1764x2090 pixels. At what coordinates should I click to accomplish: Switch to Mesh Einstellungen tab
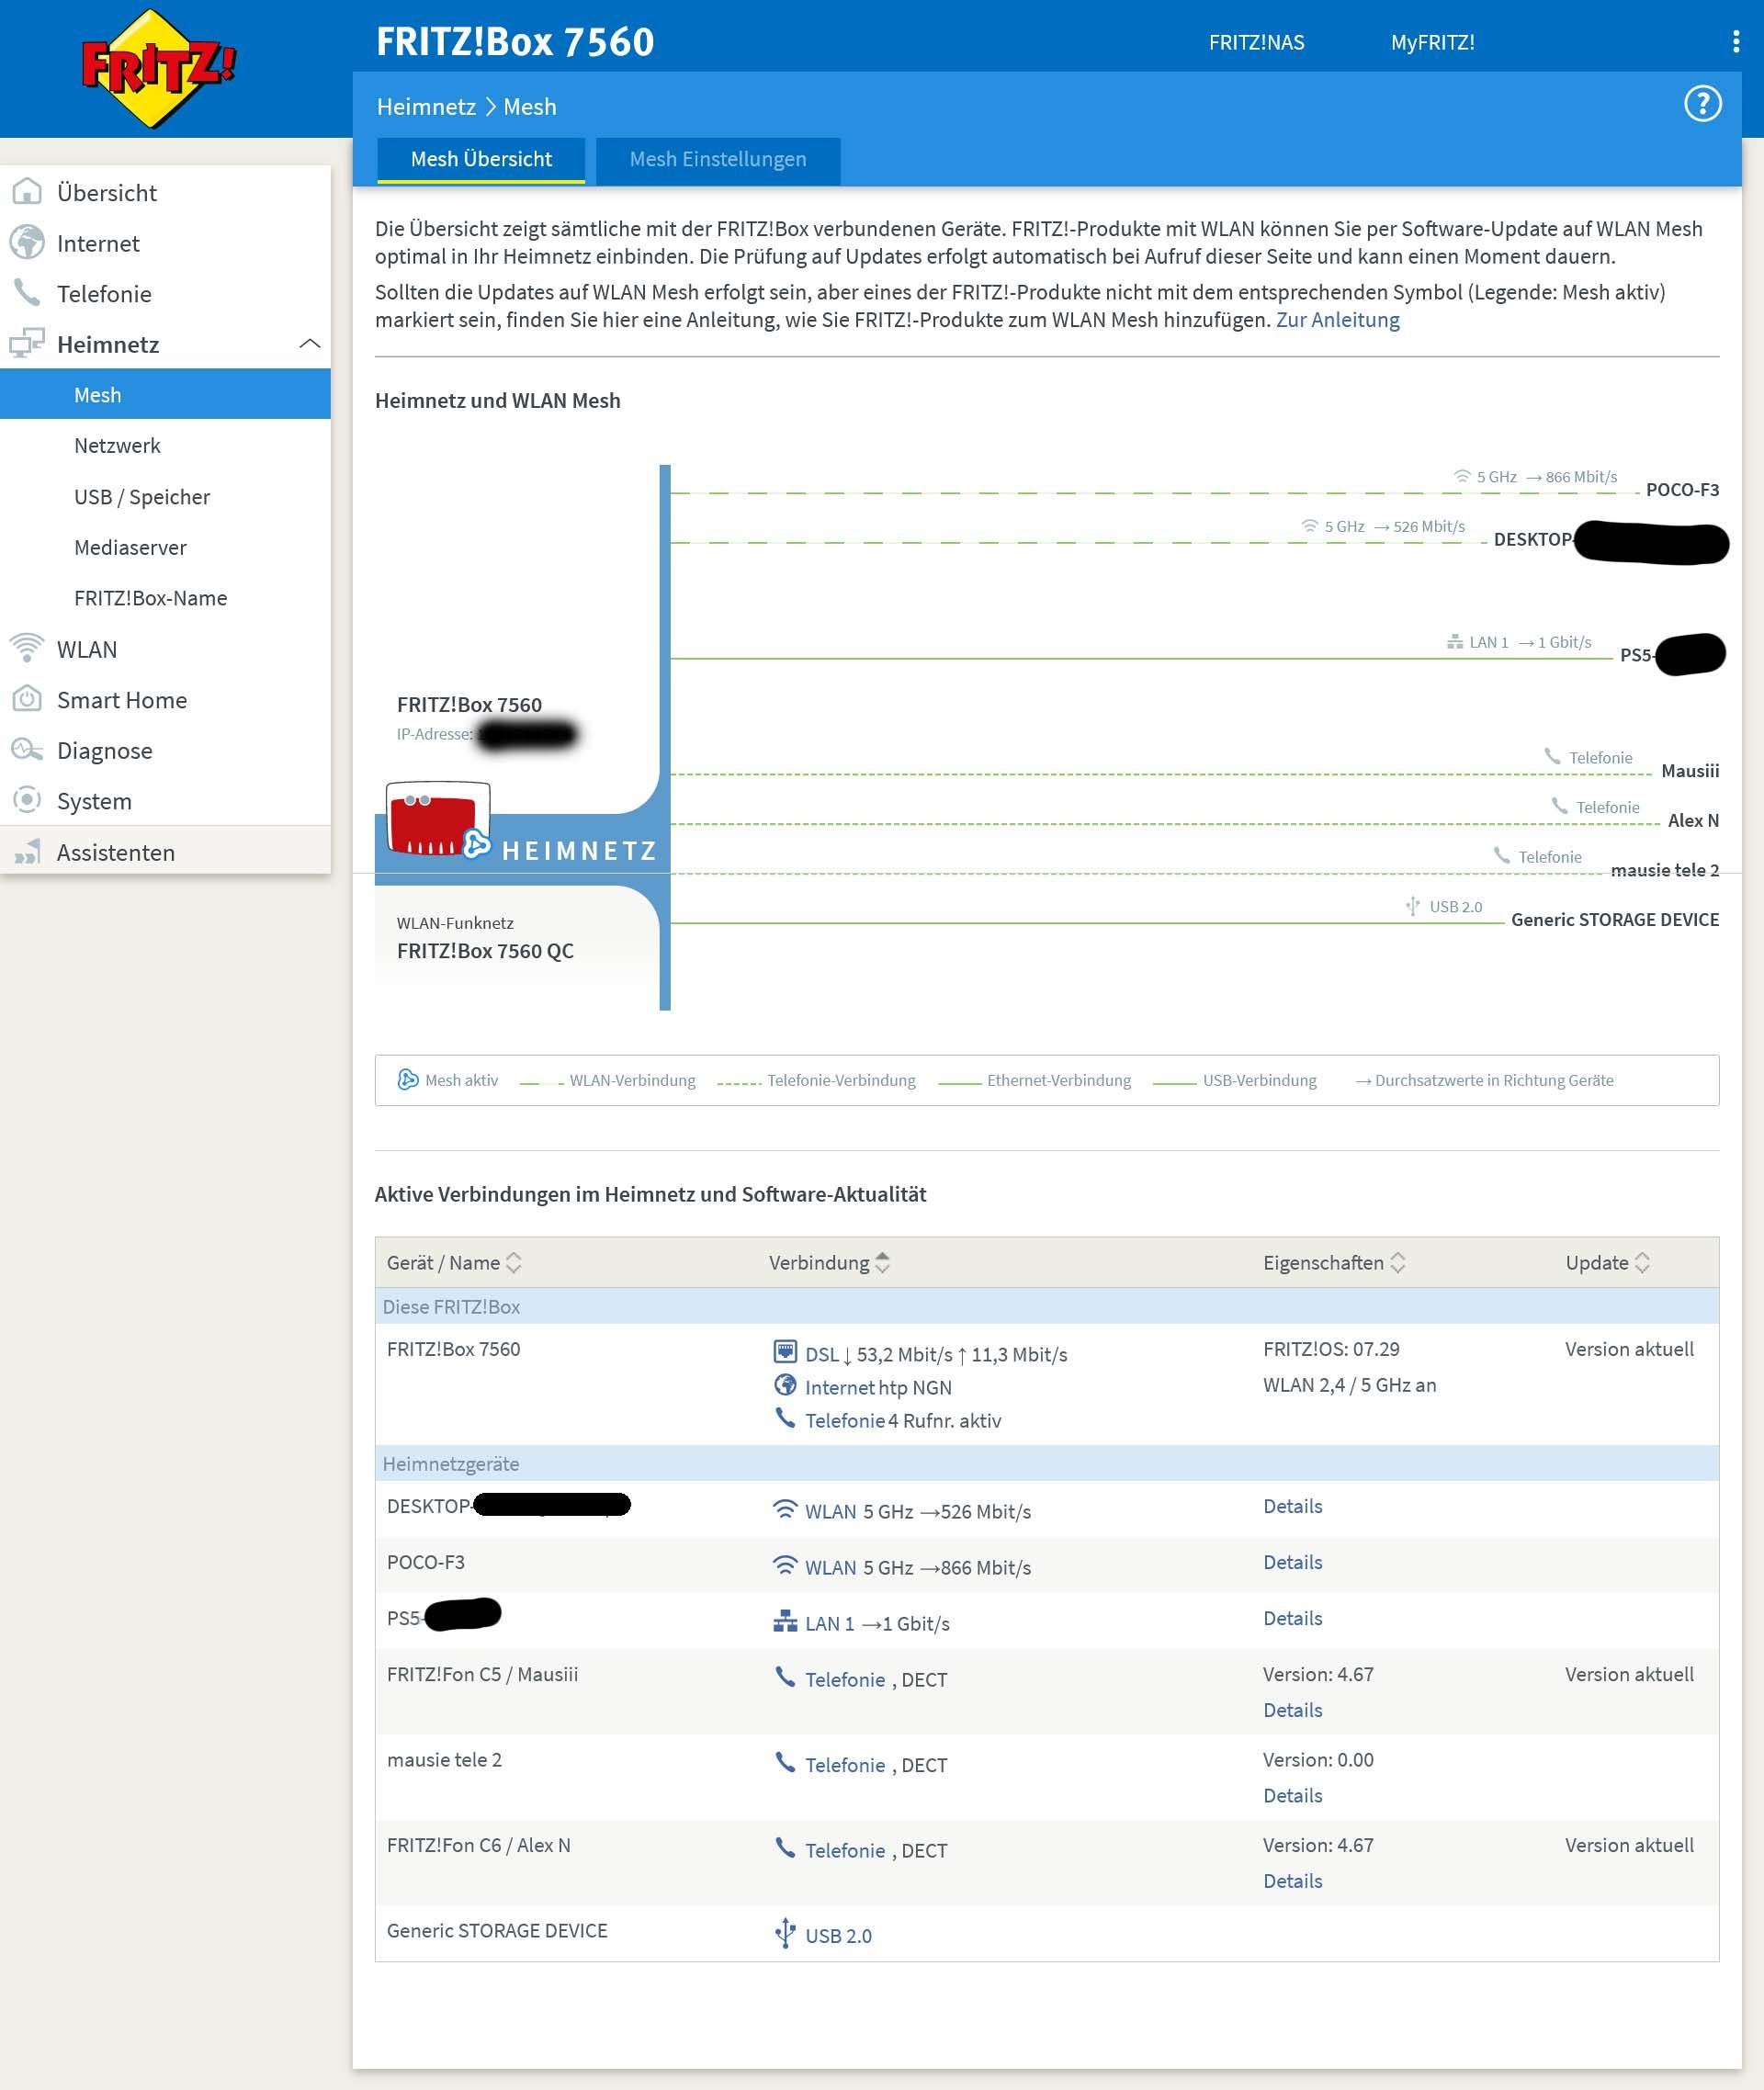[x=717, y=160]
